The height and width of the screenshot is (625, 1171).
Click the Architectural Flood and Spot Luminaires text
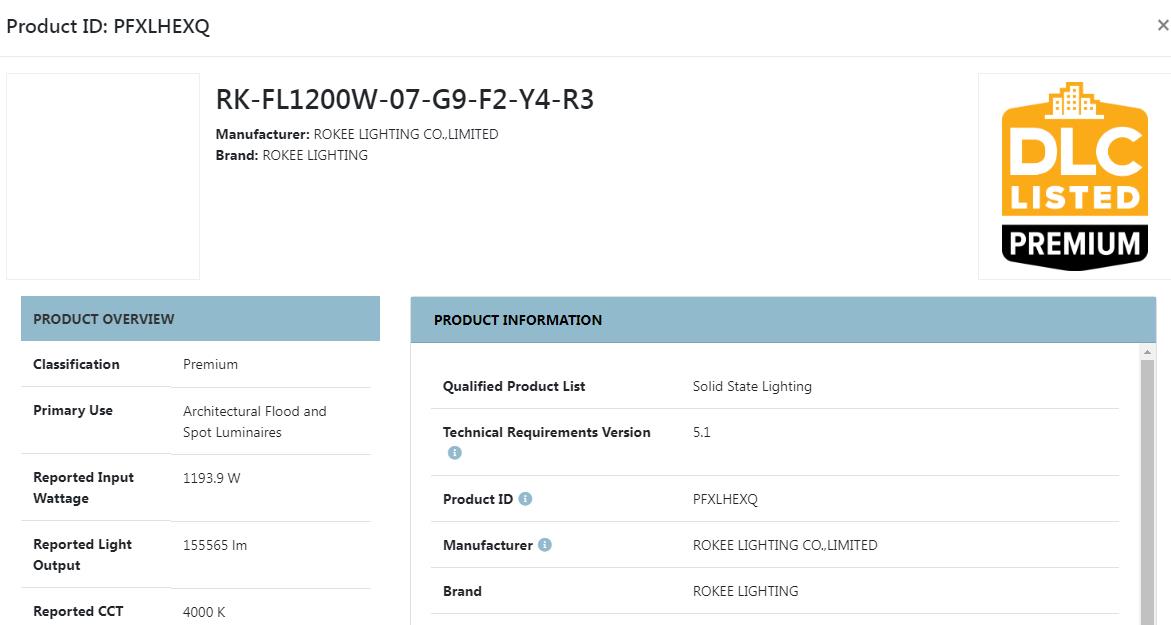(x=255, y=421)
